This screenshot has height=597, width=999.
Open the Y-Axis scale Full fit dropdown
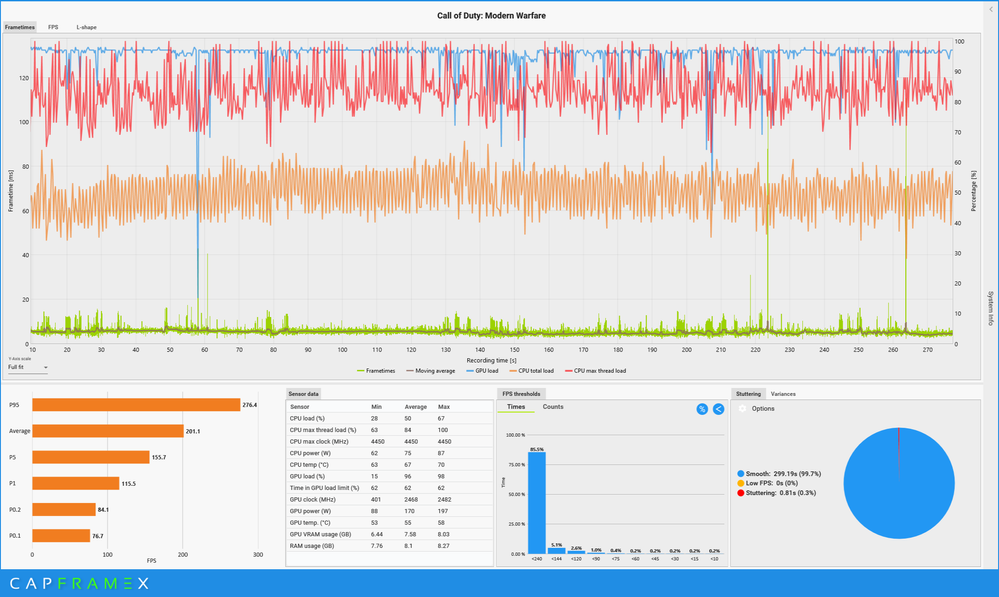pos(27,368)
